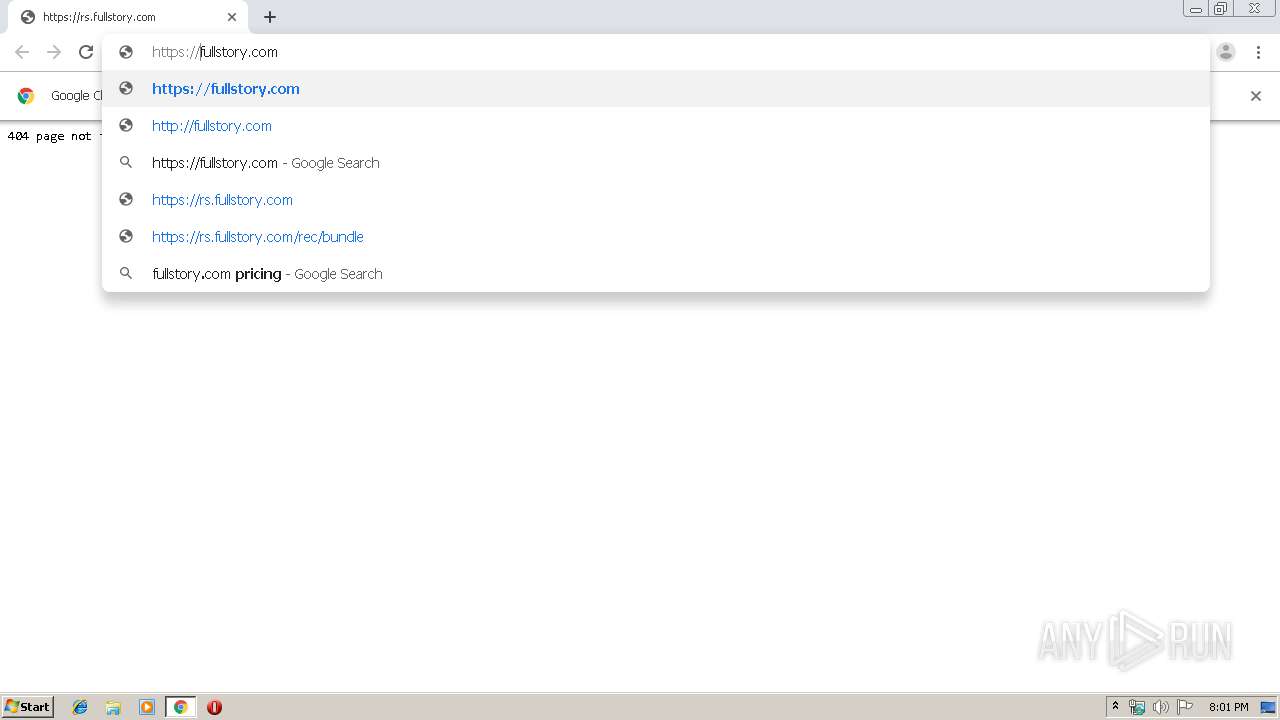This screenshot has width=1280, height=720.
Task: Click magnifier icon beside fullstory.com pricing
Action: [126, 274]
